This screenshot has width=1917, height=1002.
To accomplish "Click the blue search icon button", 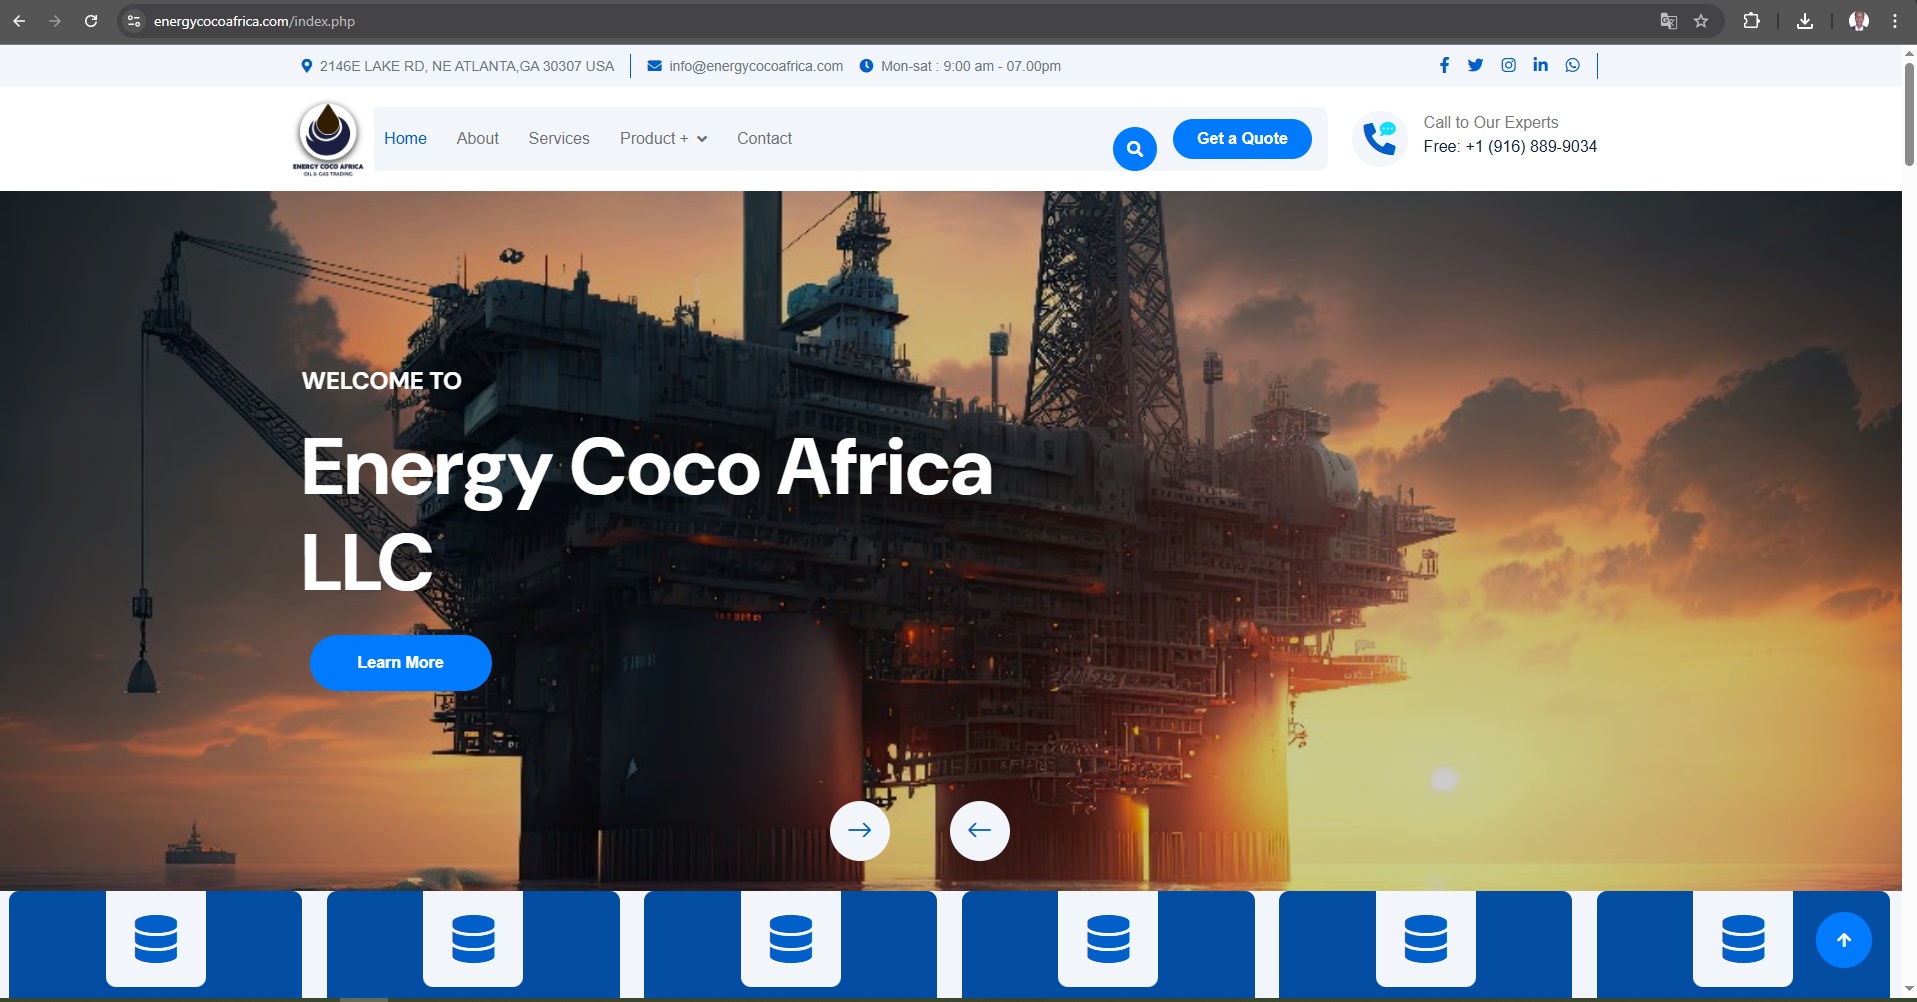I will (1134, 149).
